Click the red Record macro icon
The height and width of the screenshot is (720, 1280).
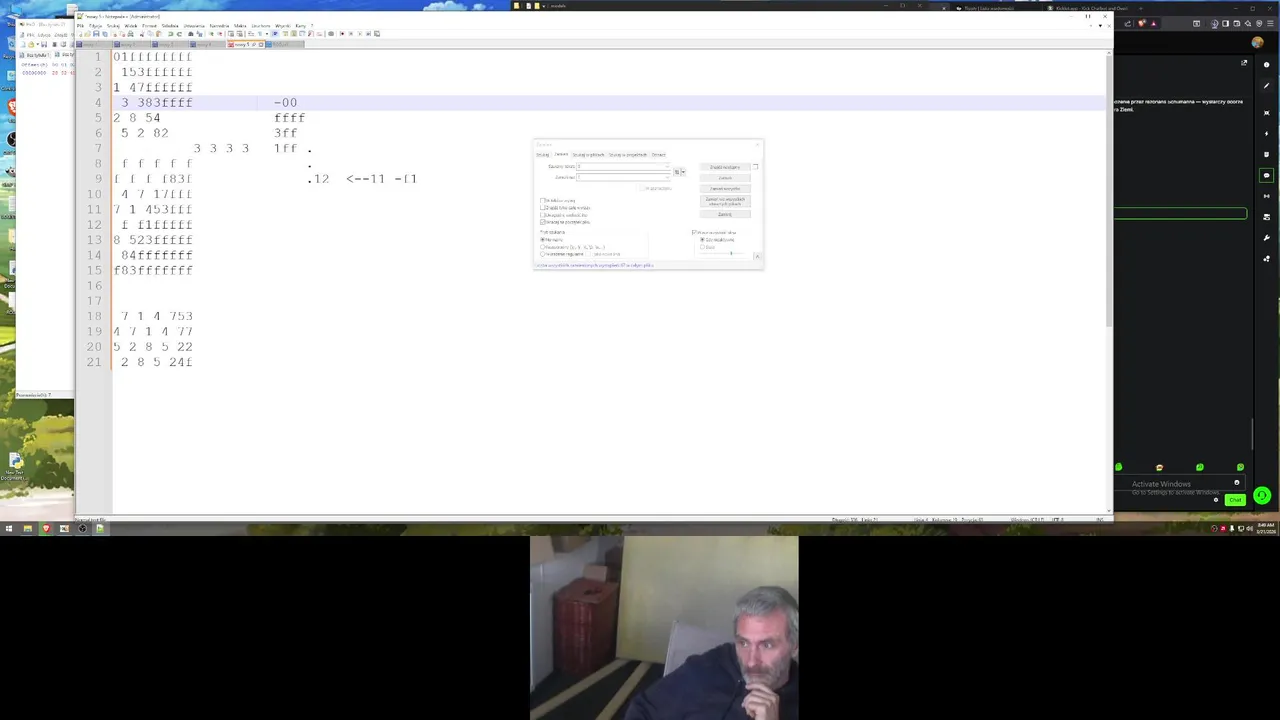[x=342, y=34]
